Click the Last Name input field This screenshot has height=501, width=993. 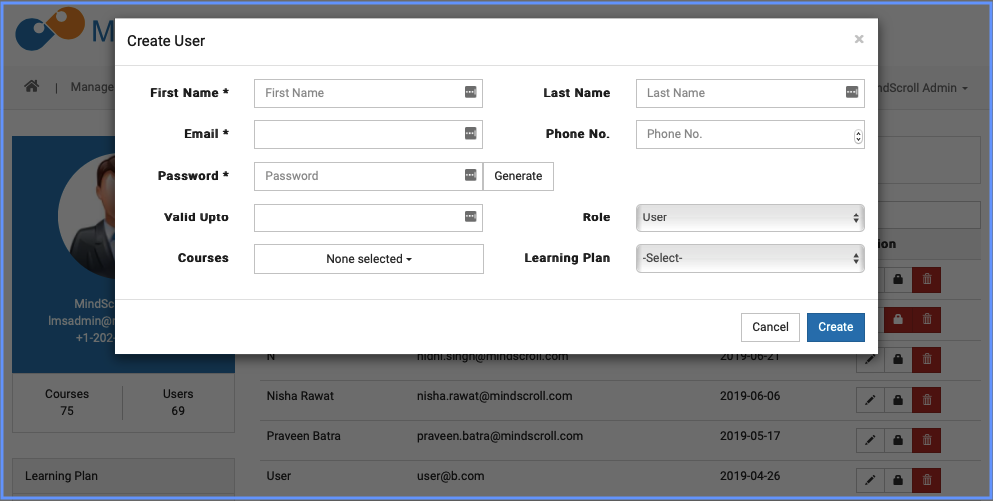point(750,93)
